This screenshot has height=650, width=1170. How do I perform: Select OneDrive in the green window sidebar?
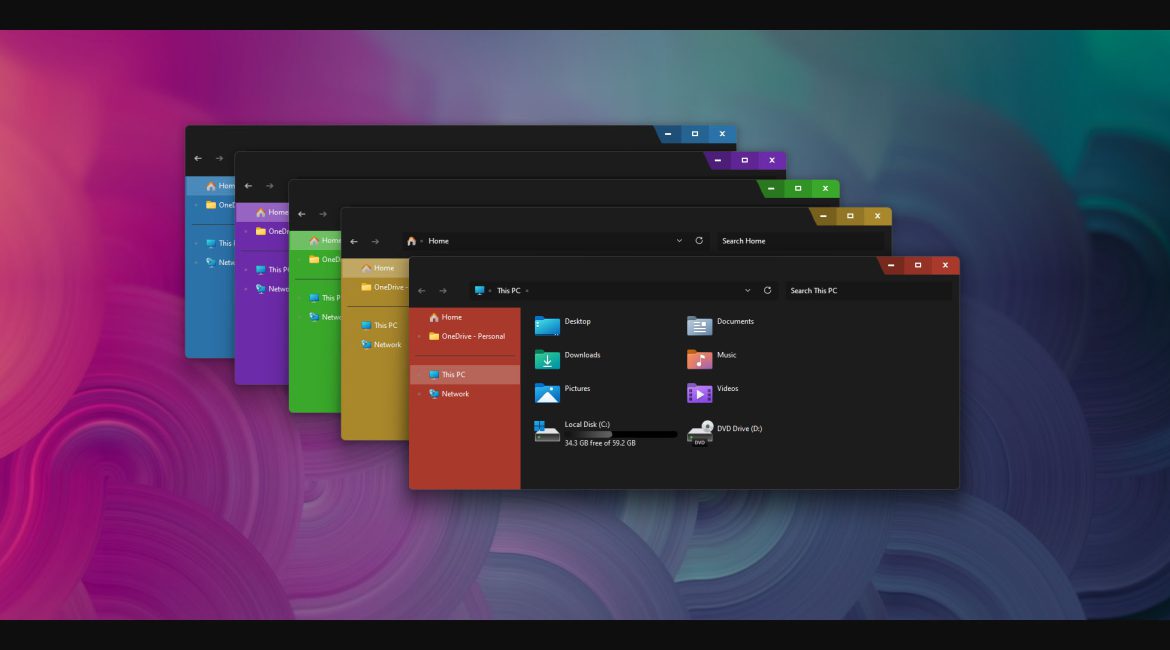316,260
